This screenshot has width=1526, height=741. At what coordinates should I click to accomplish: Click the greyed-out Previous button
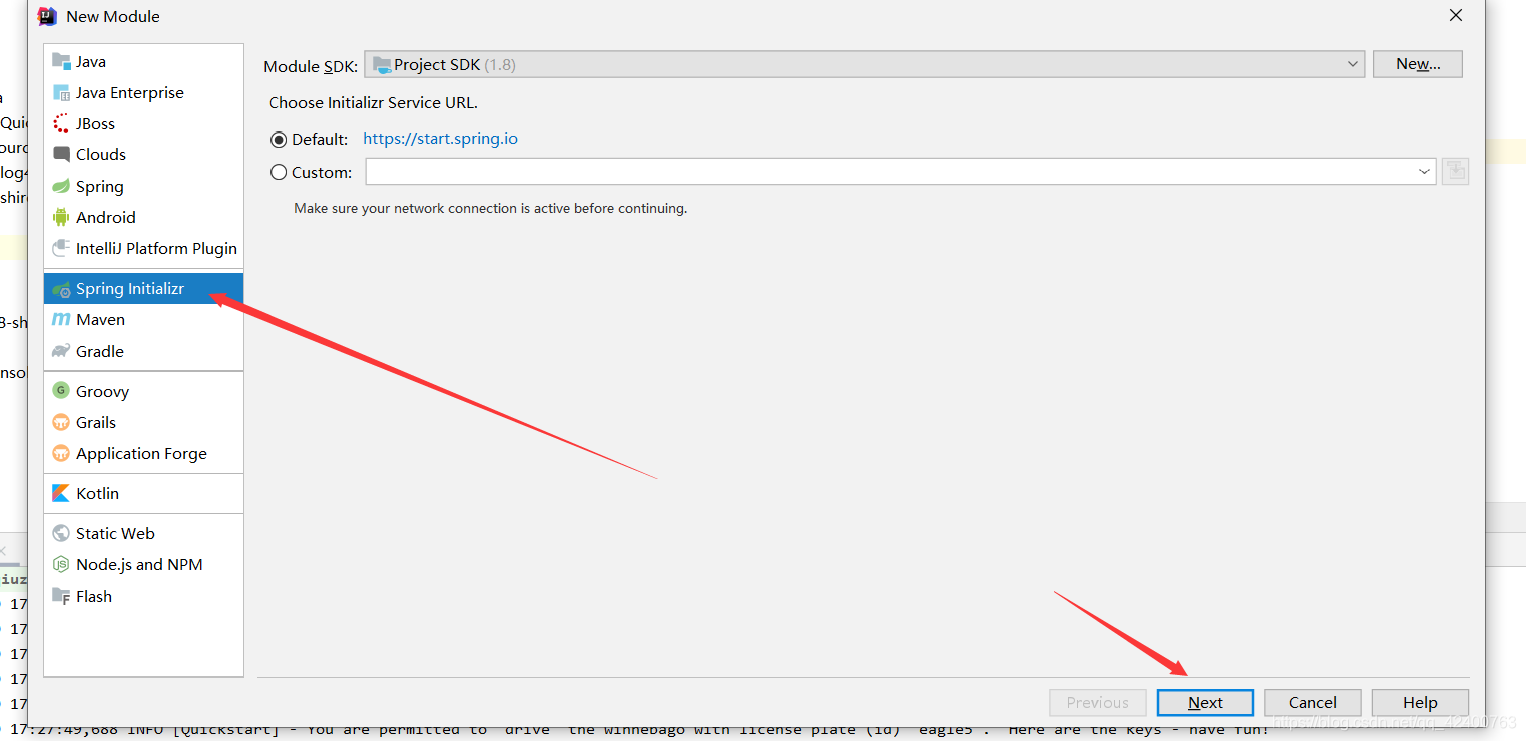point(1097,702)
